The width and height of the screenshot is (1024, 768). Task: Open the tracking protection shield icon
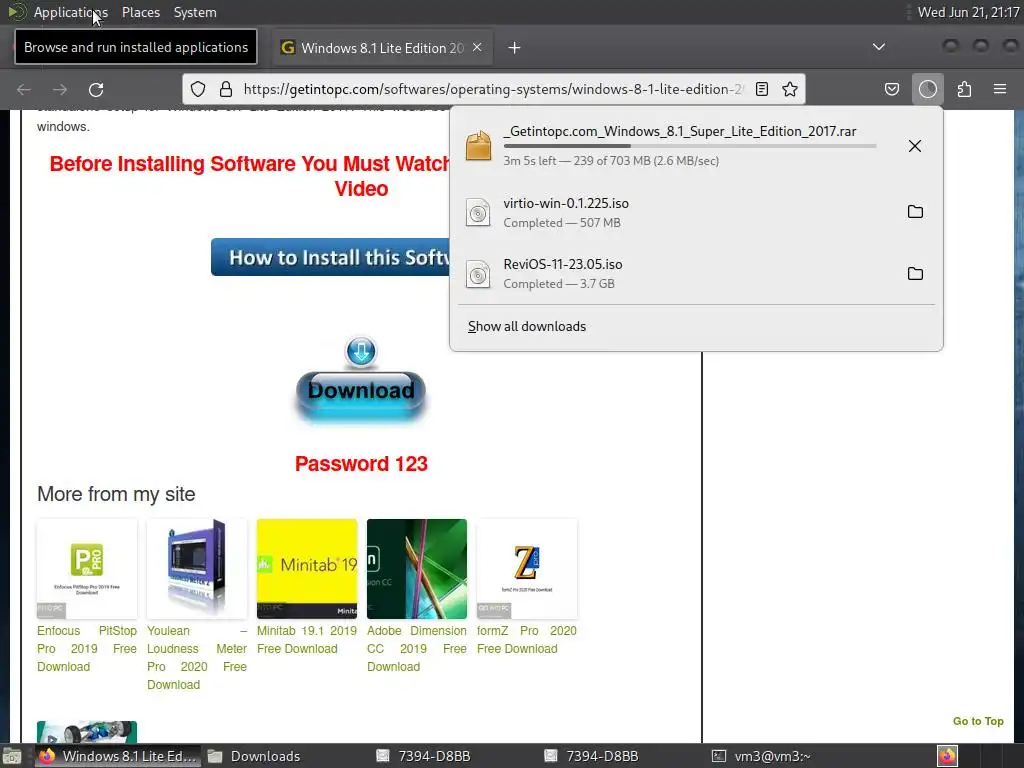(x=198, y=89)
